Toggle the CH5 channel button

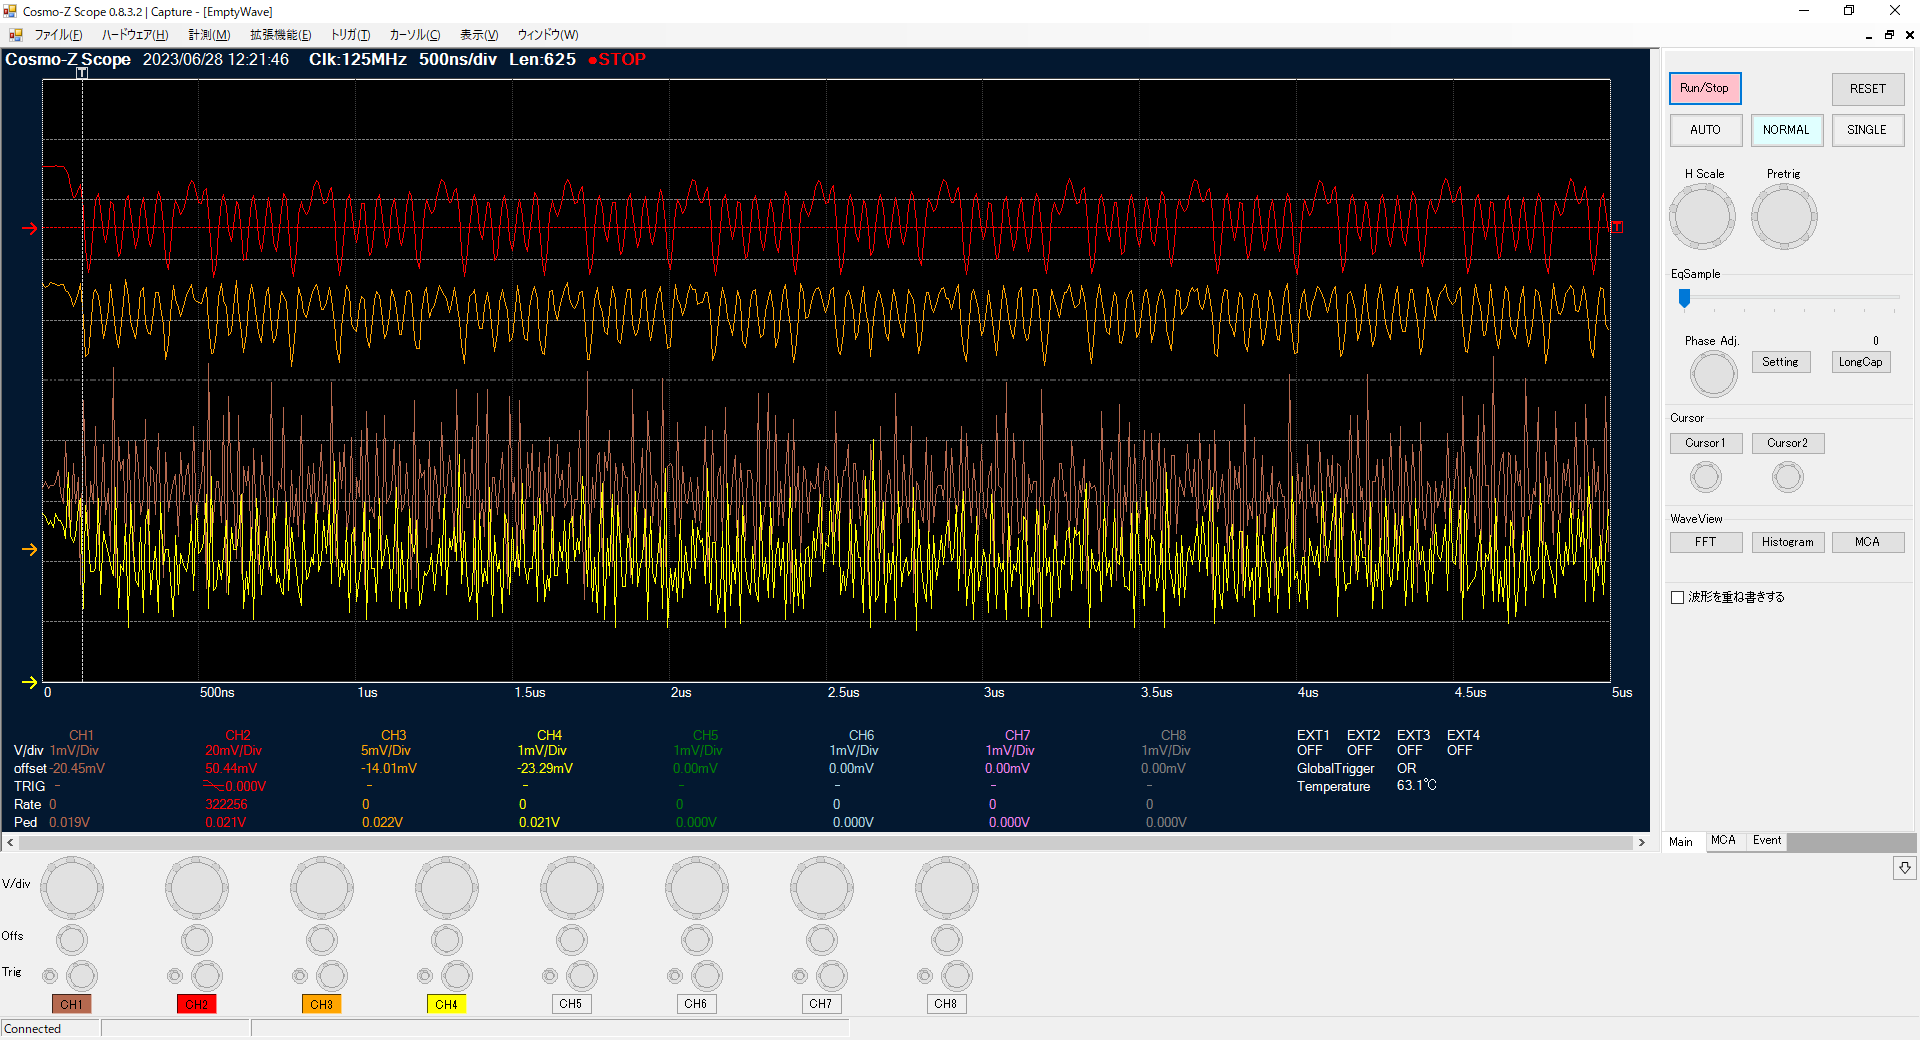(x=570, y=1004)
